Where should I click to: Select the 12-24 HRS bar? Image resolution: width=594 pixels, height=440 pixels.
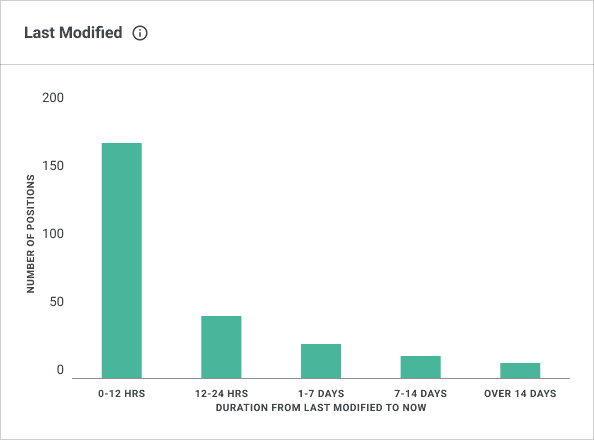coord(221,347)
